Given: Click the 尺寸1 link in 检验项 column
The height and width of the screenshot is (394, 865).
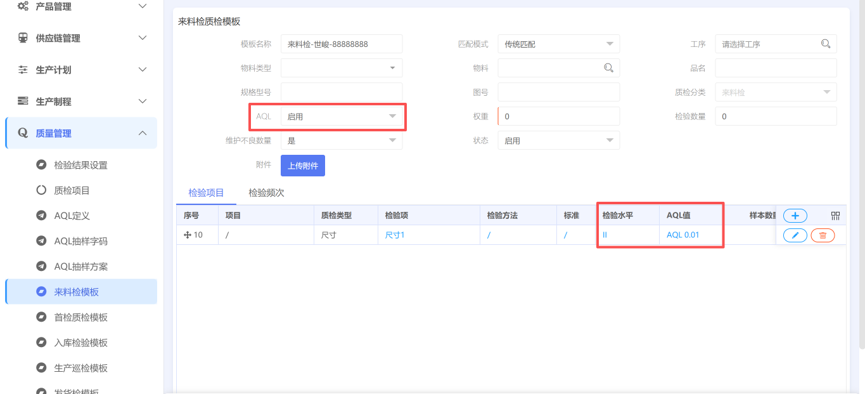Looking at the screenshot, I should pyautogui.click(x=395, y=235).
